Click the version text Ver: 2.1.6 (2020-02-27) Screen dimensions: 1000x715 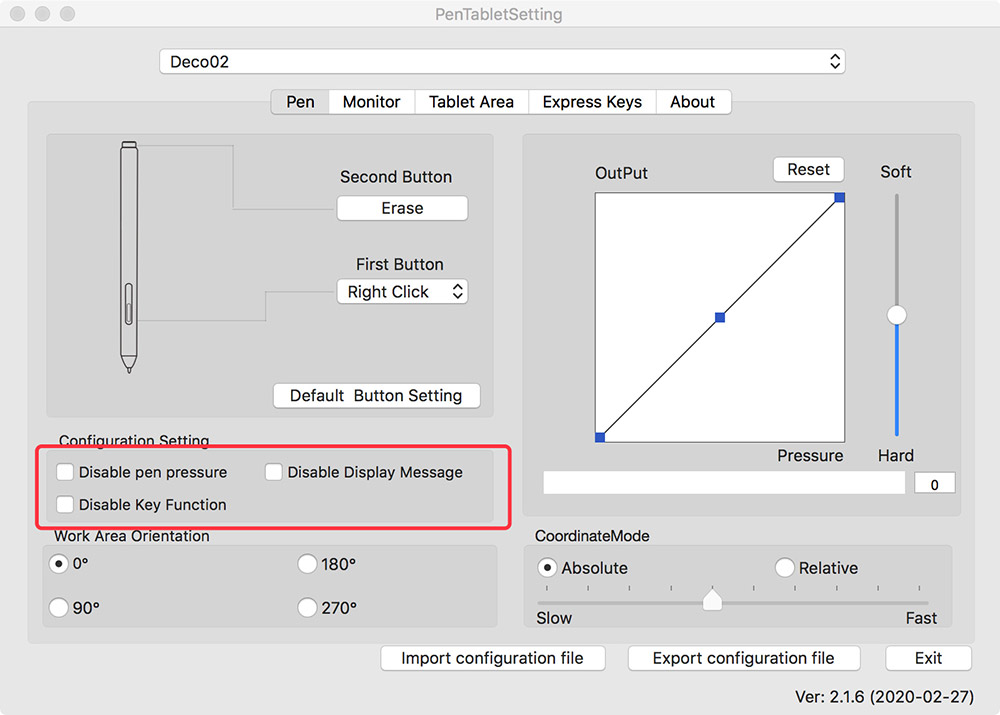(x=884, y=697)
